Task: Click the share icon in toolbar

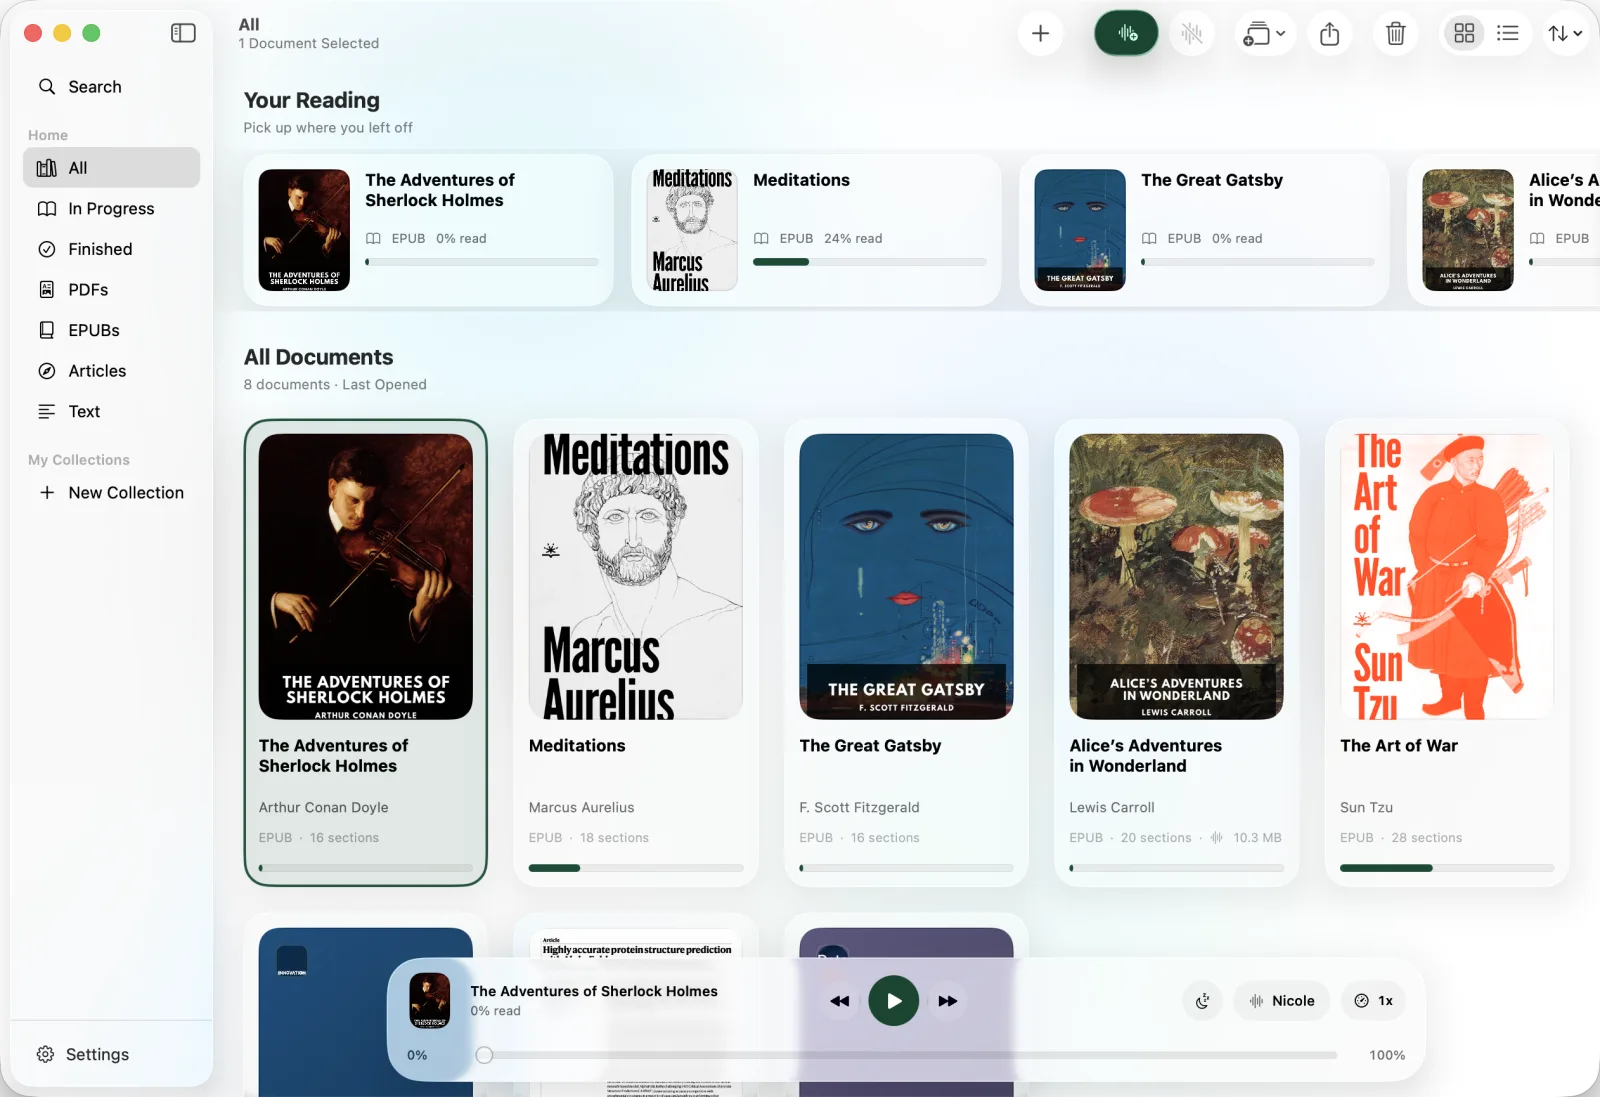Action: [1329, 33]
